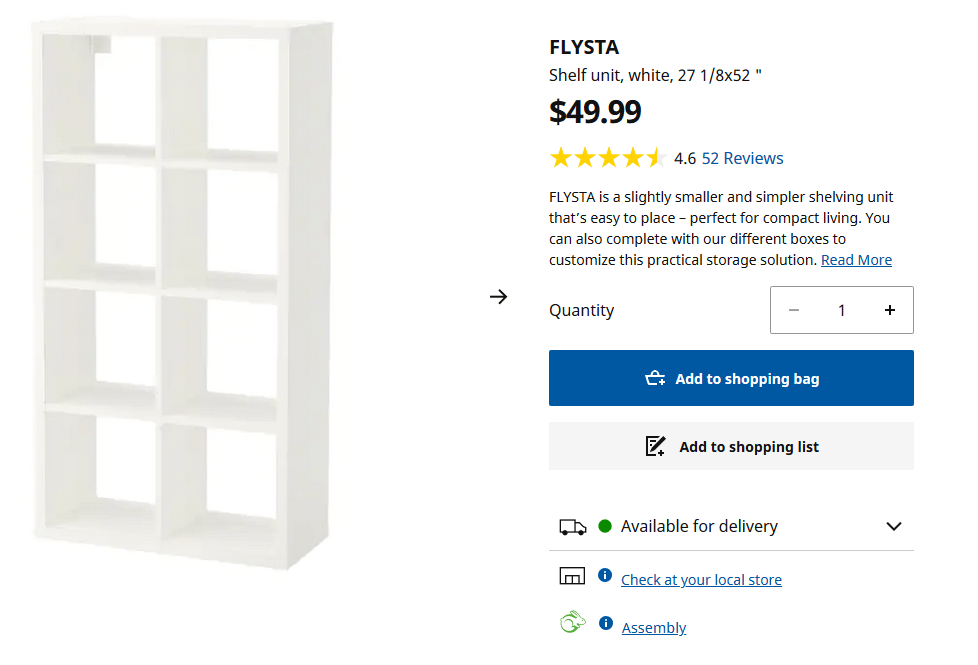Increase quantity with the plus button

(889, 310)
